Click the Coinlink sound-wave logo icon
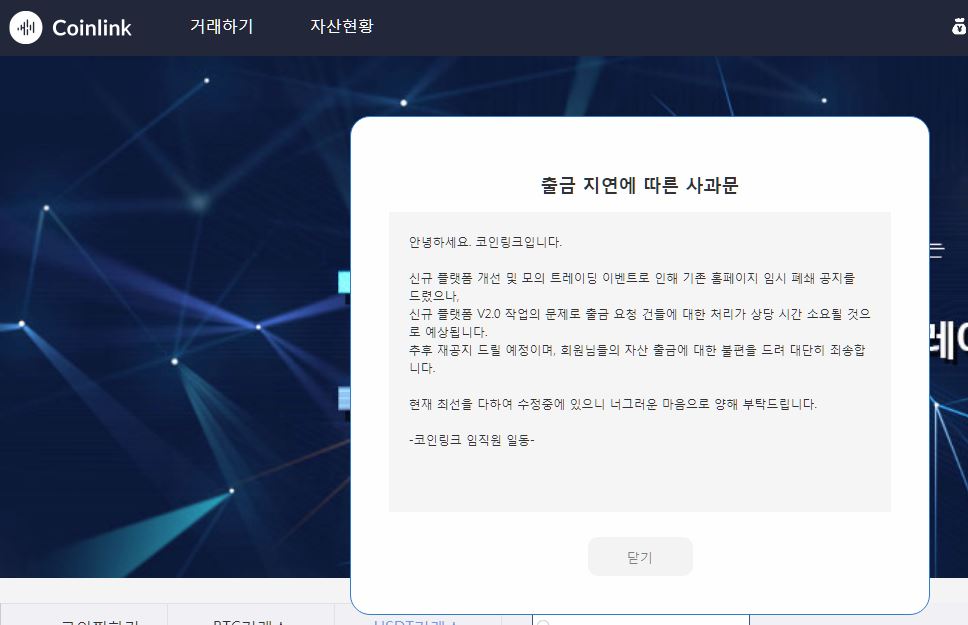The width and height of the screenshot is (968, 625). (26, 28)
